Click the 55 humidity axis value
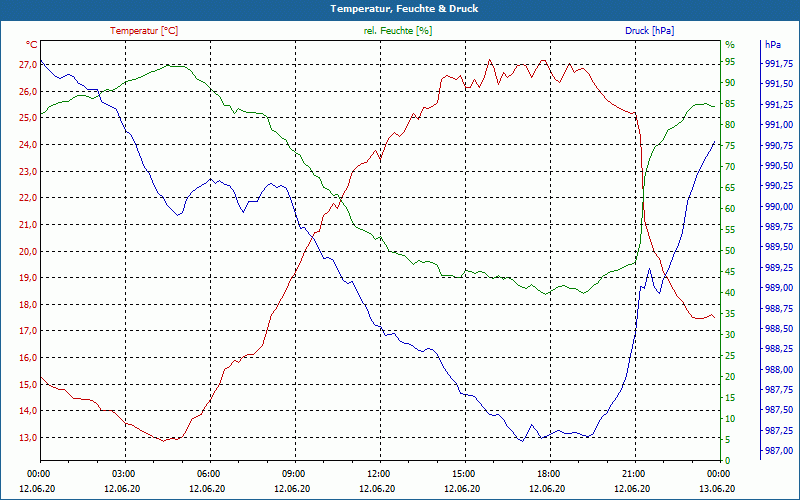The image size is (800, 500). click(730, 230)
